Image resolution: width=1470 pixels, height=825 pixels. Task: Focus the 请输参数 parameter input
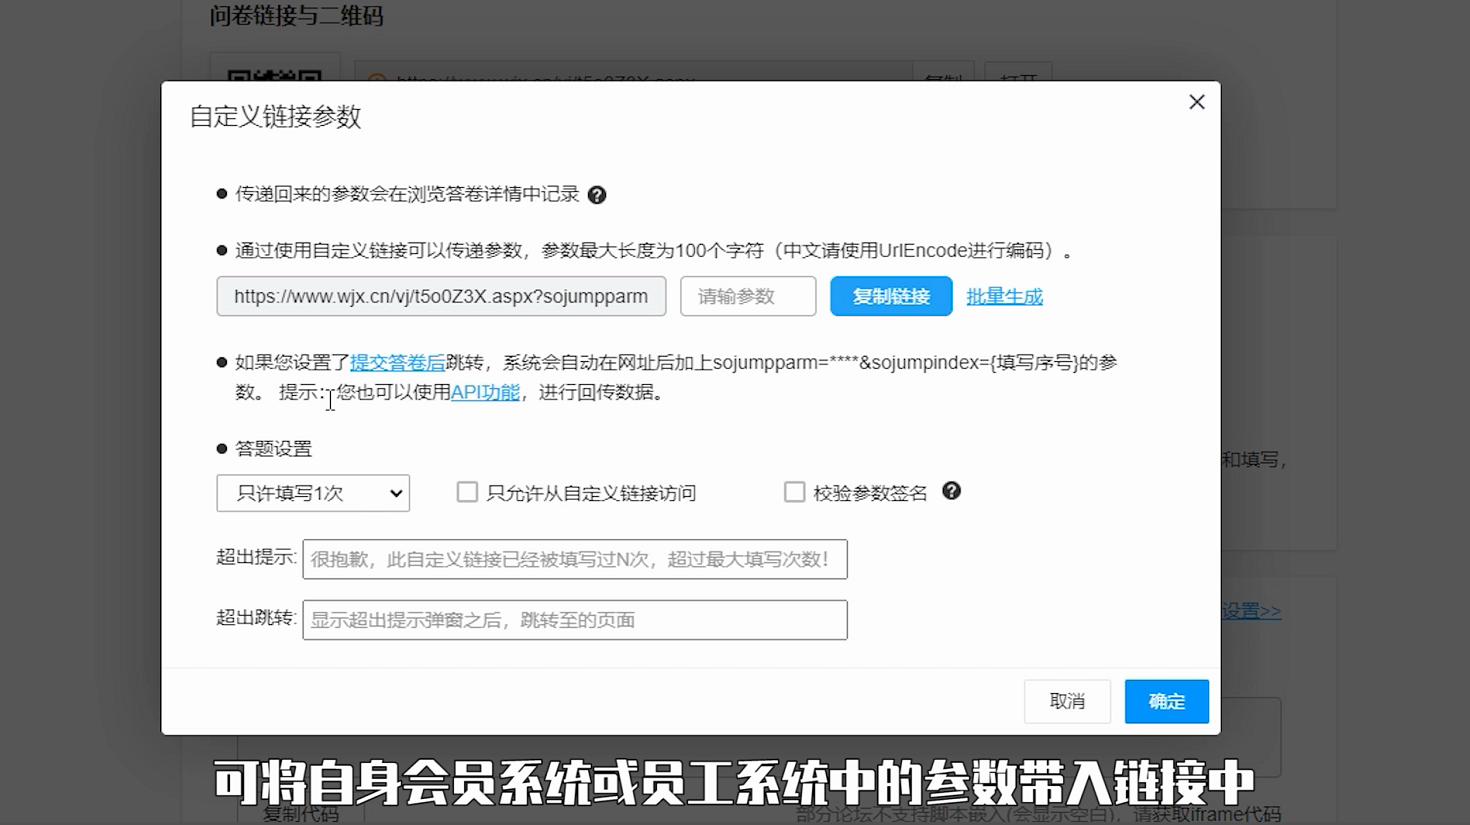[x=748, y=296]
